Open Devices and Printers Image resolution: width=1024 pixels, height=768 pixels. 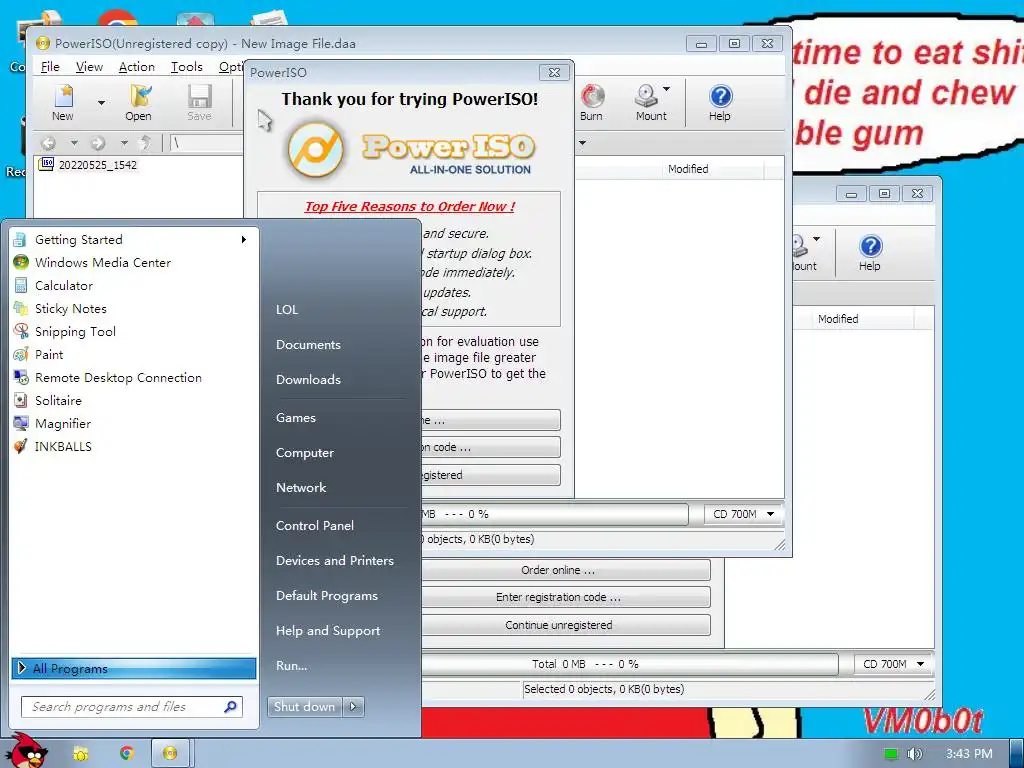335,561
